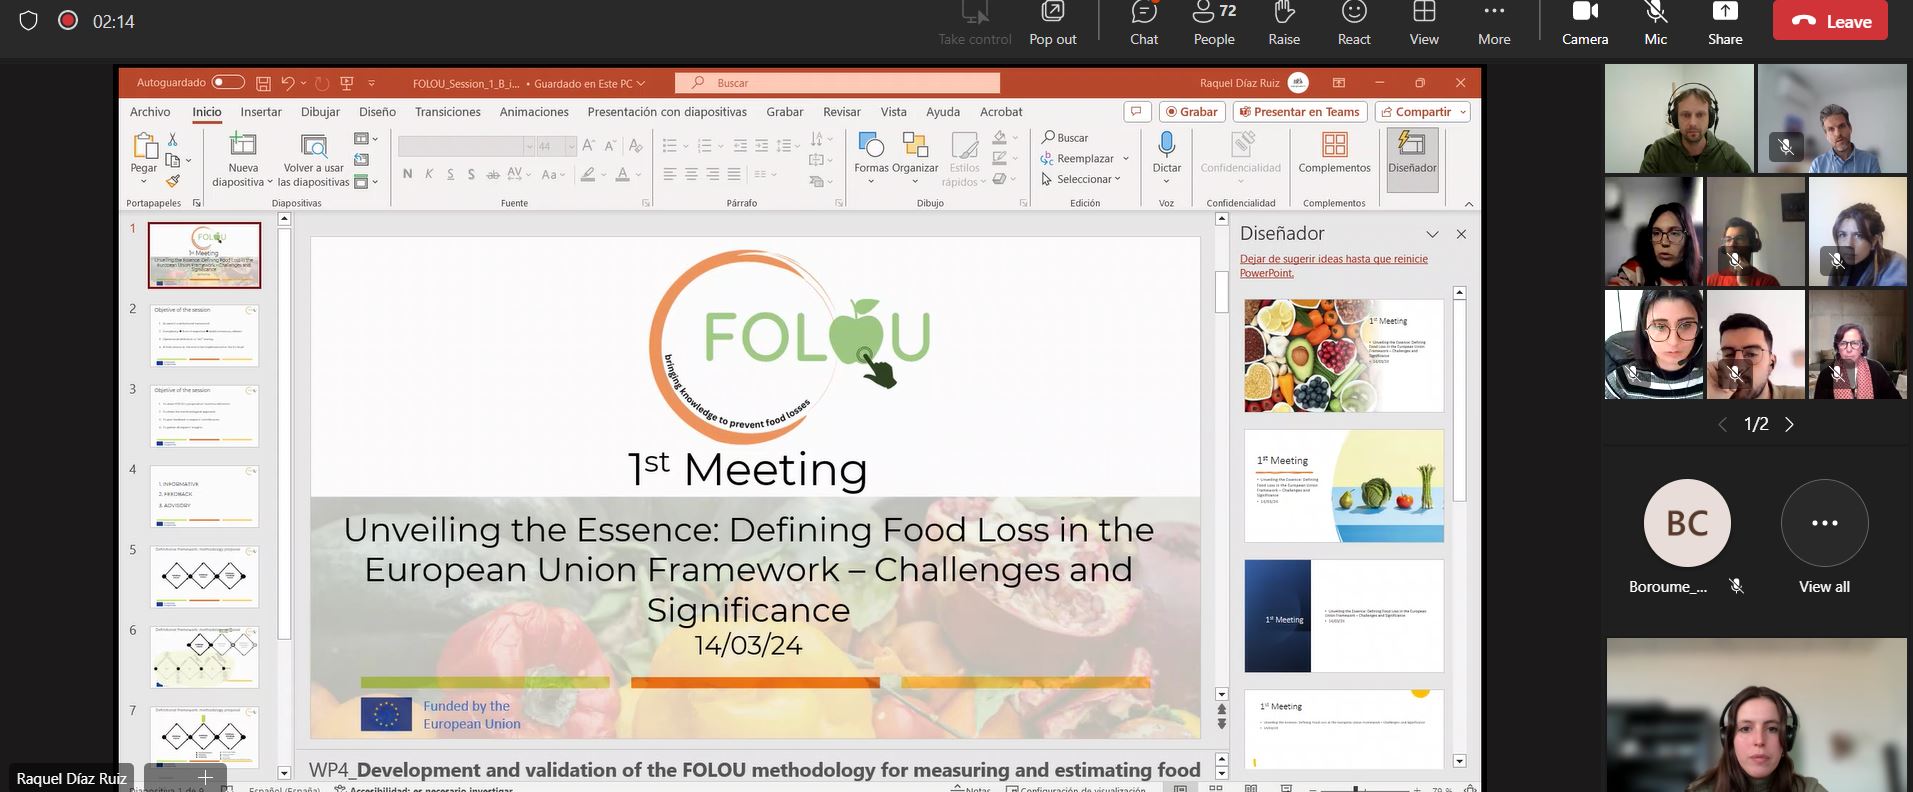Raise your hand in the meeting
The width and height of the screenshot is (1913, 792).
(x=1284, y=24)
